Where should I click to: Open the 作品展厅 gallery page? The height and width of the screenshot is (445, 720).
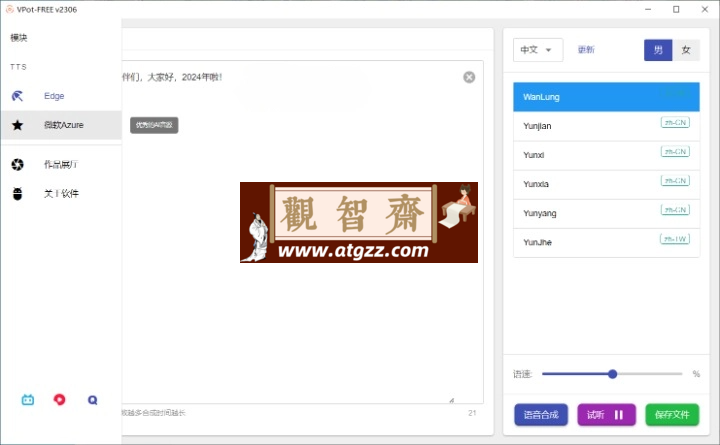pos(61,164)
